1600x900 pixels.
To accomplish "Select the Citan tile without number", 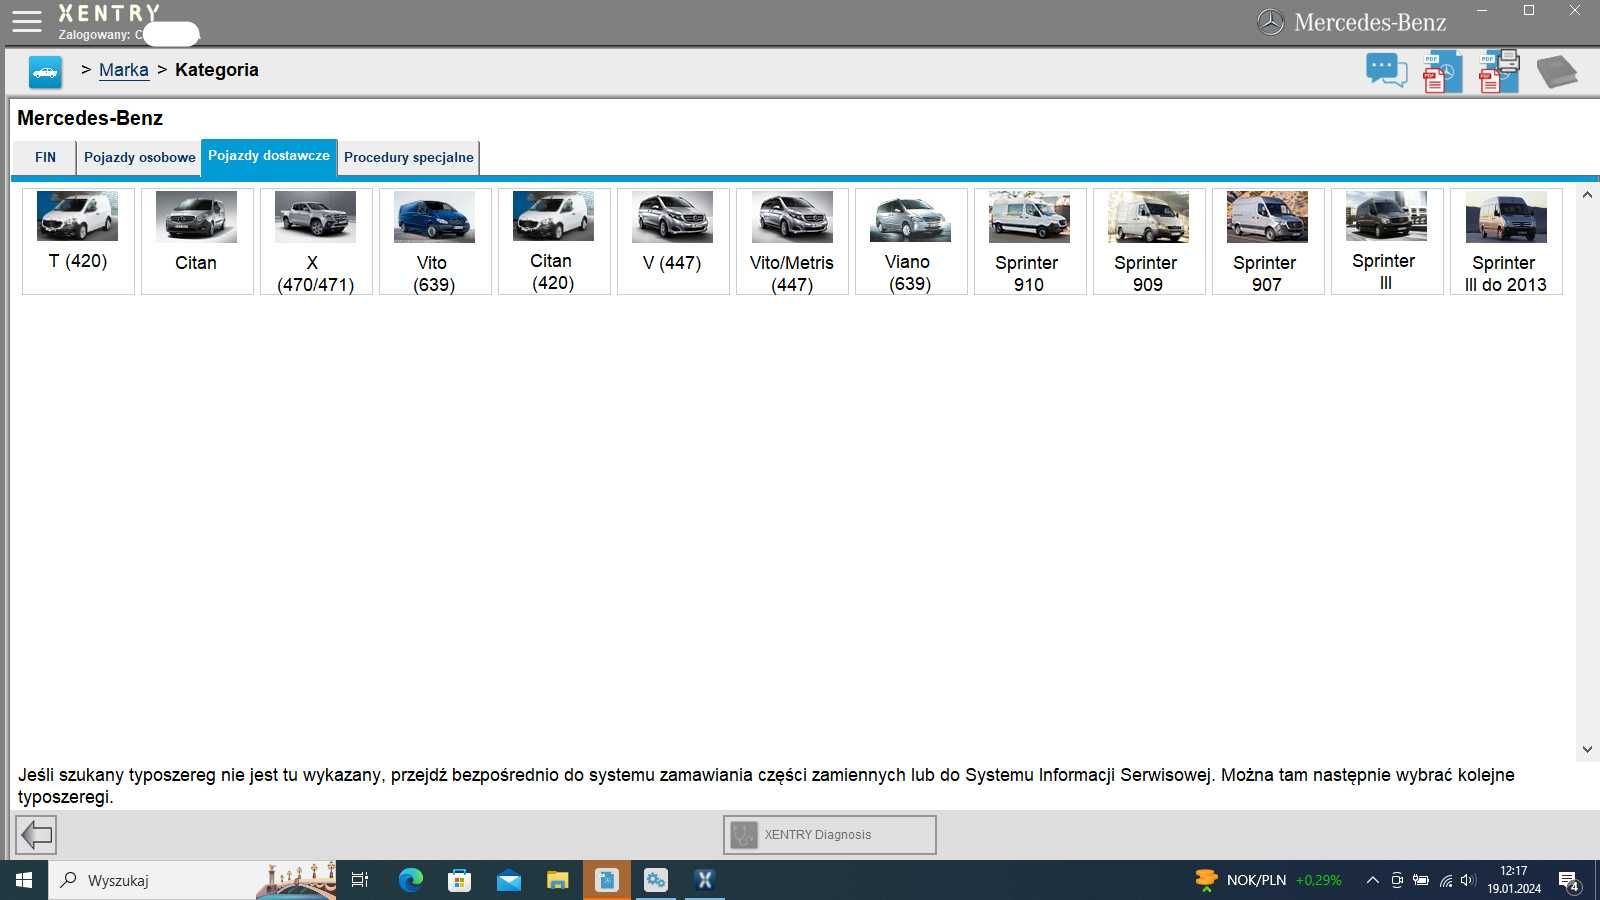I will [x=197, y=241].
